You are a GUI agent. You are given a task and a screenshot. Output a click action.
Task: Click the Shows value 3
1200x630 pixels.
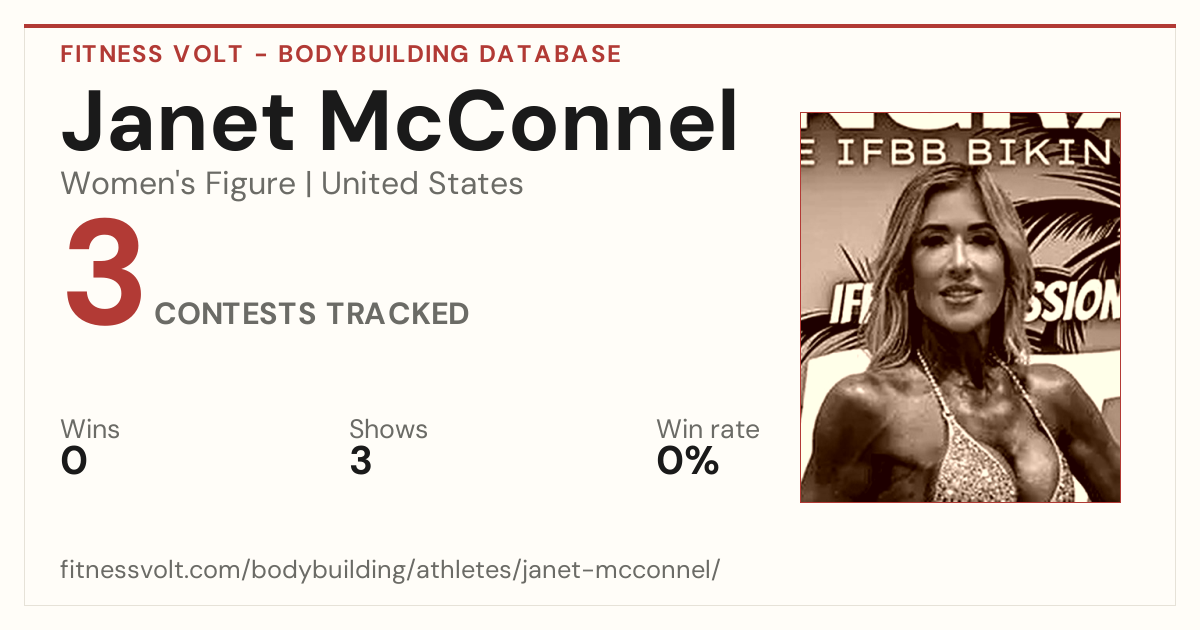pos(361,461)
